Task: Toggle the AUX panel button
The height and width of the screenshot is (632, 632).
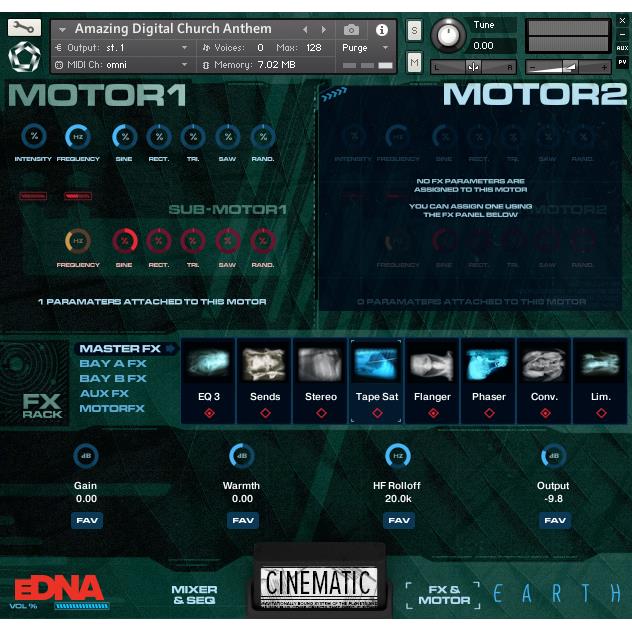Action: point(622,48)
